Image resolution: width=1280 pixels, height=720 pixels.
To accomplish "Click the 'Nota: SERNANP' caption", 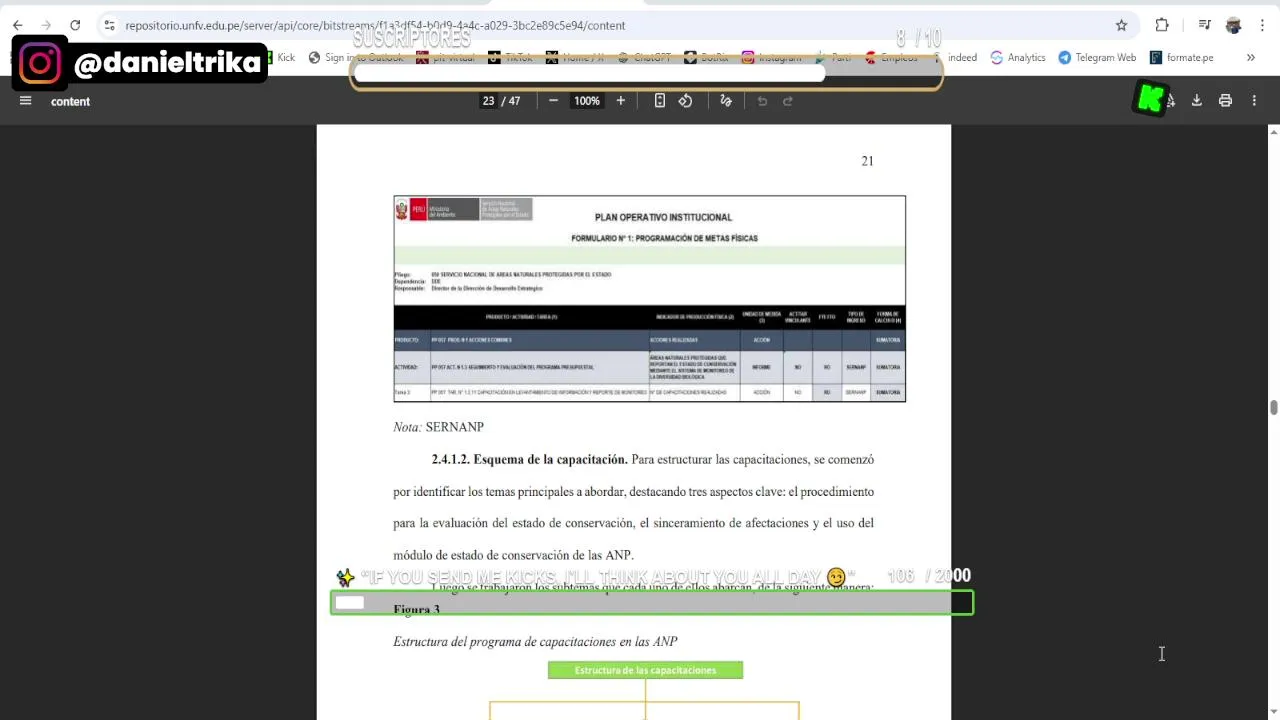I will point(438,427).
